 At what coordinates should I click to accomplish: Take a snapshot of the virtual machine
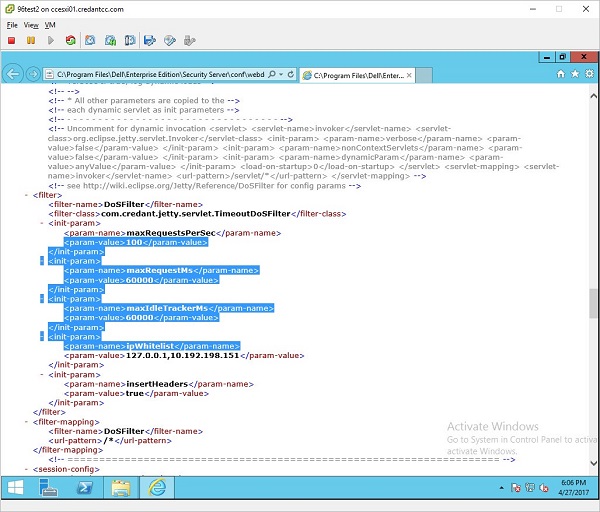pos(89,41)
